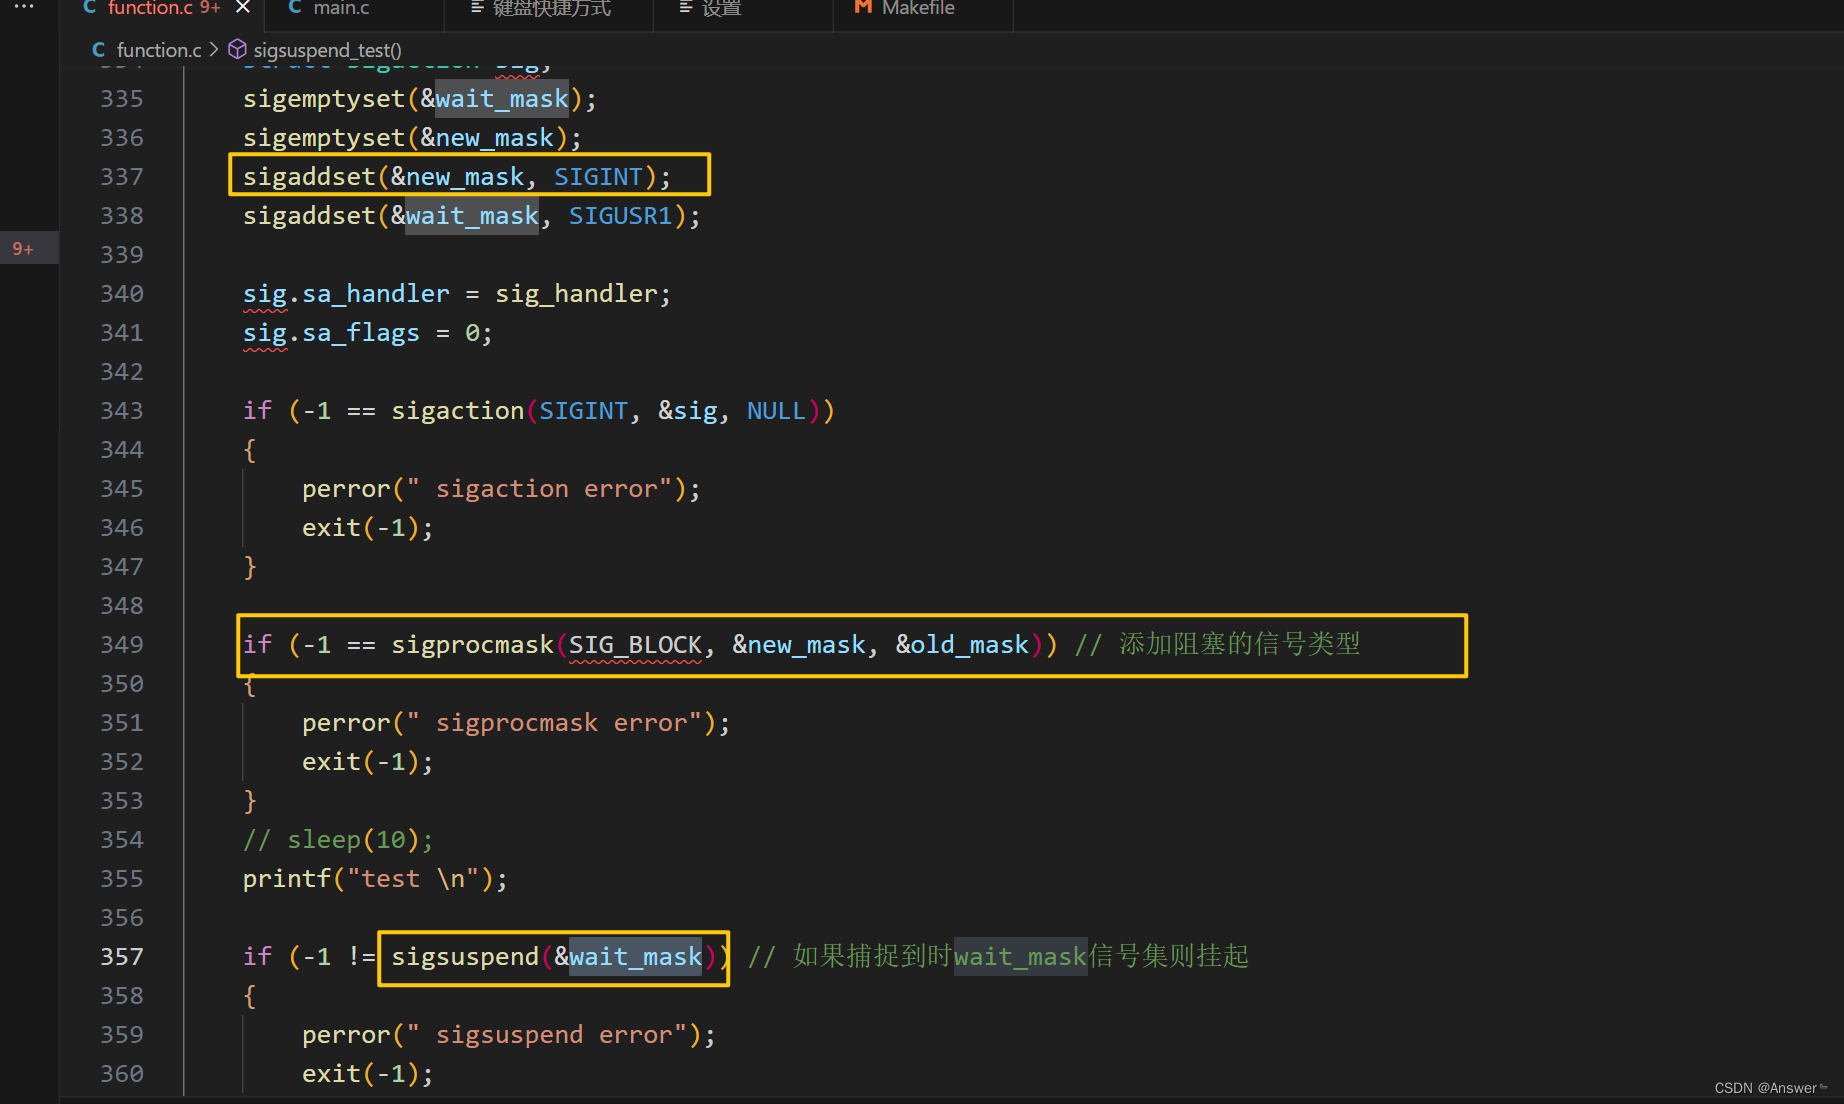
Task: Click function.c in the breadcrumb
Action: coord(159,50)
